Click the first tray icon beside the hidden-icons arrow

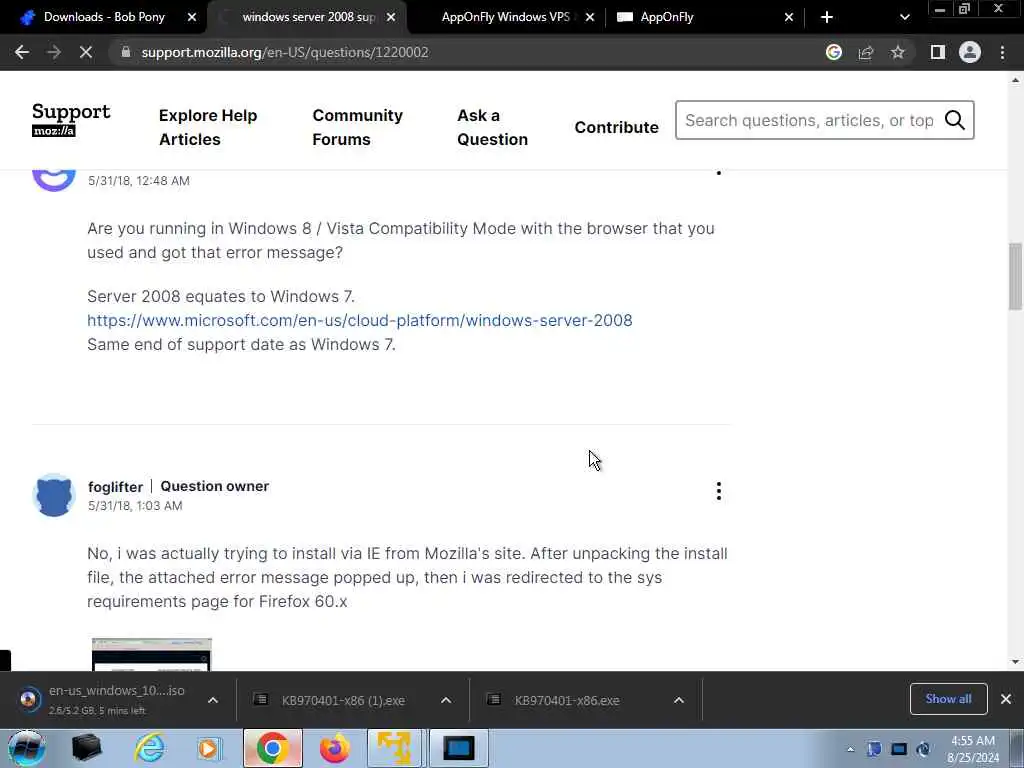tap(874, 749)
